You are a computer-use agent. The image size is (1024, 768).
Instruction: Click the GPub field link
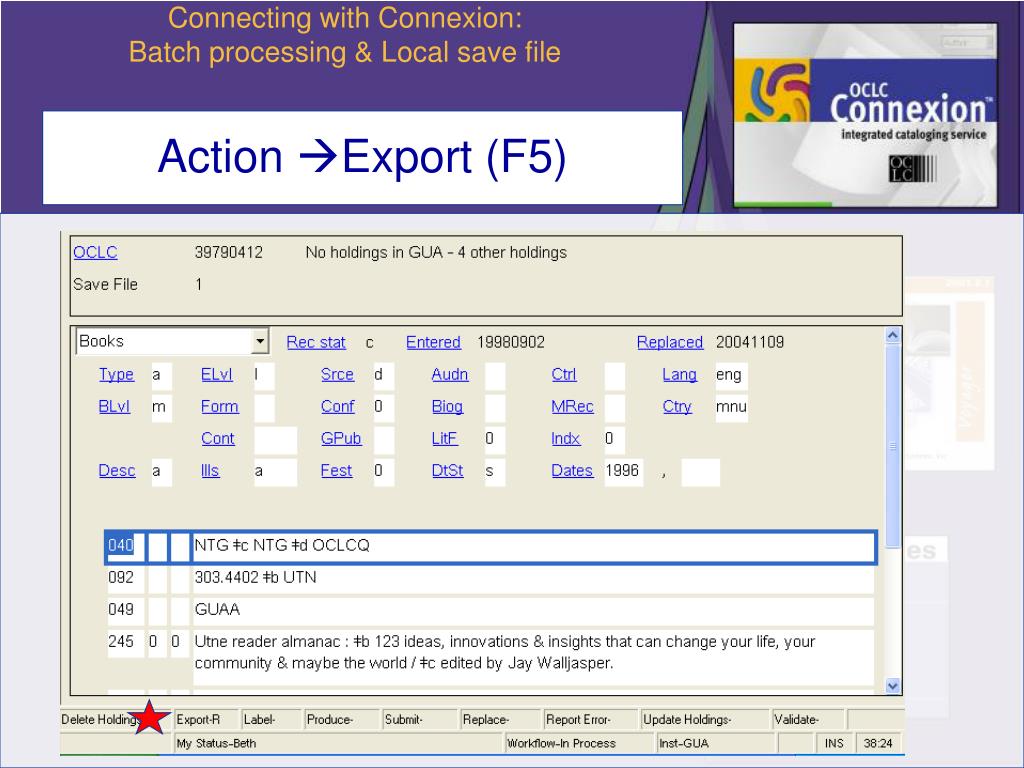click(341, 438)
